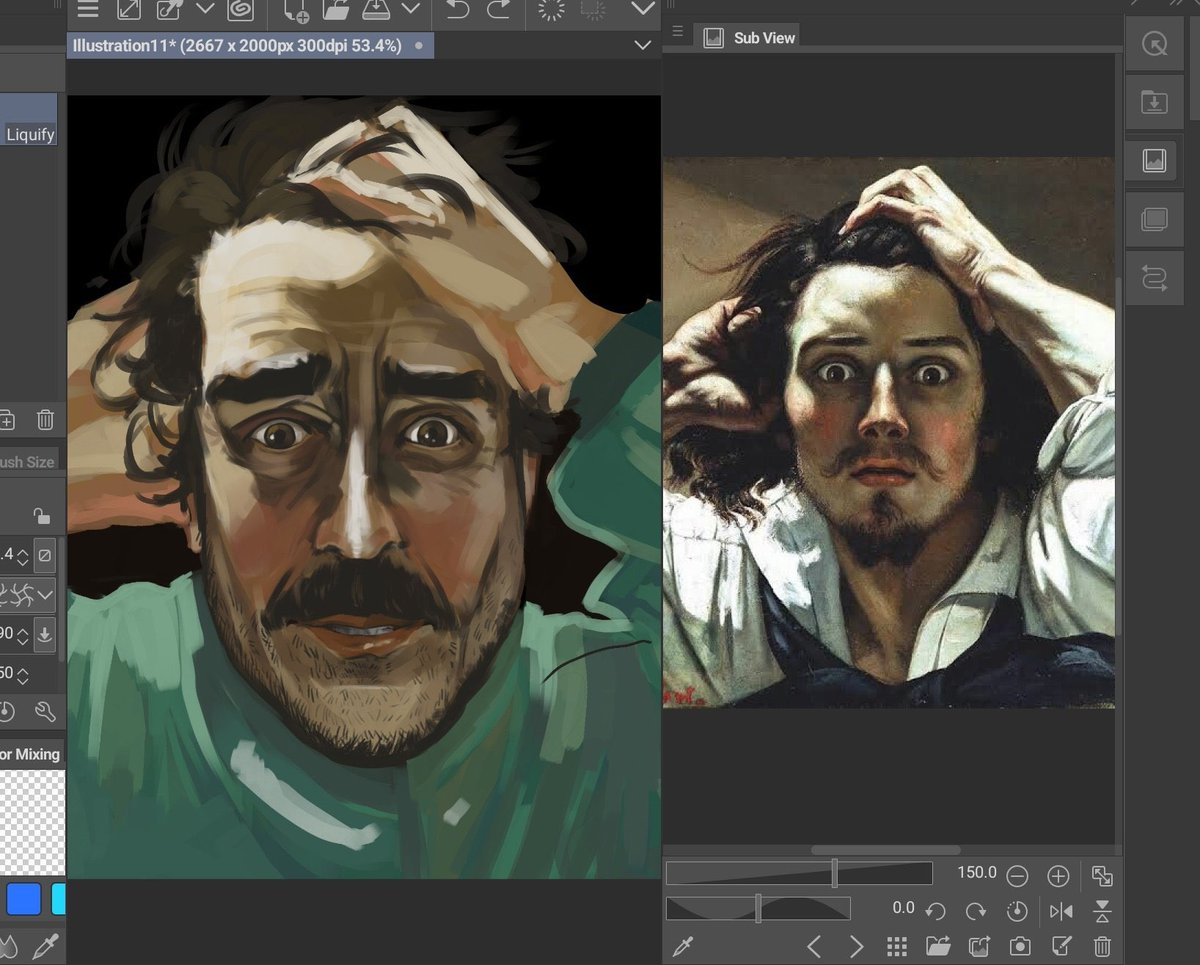Viewport: 1200px width, 965px height.
Task: Flip Sub View image horizontally
Action: click(x=1061, y=910)
